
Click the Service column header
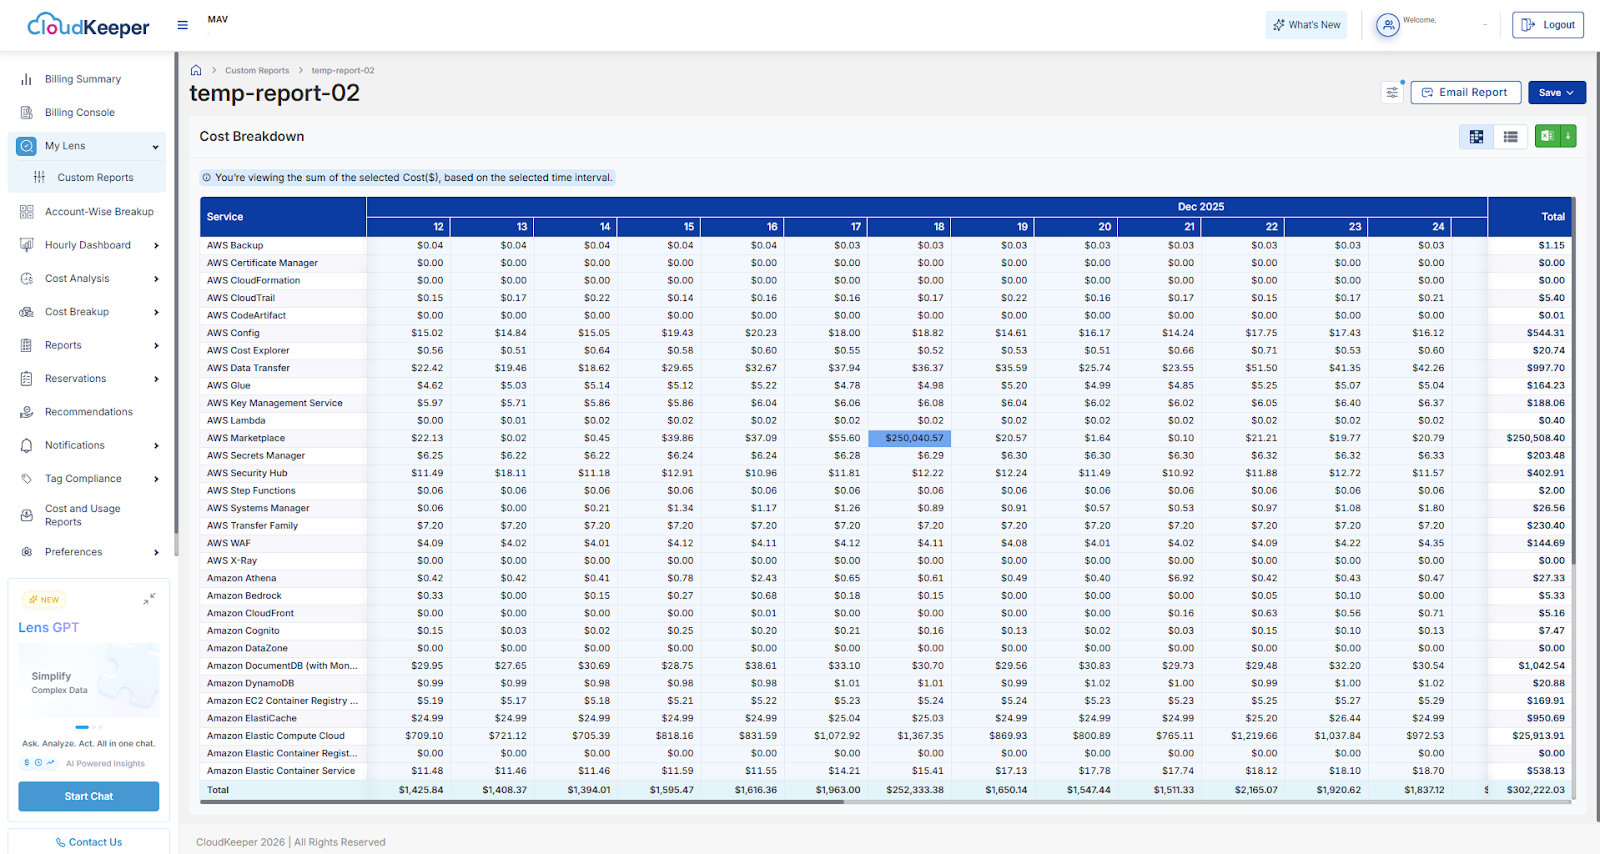[x=283, y=217]
